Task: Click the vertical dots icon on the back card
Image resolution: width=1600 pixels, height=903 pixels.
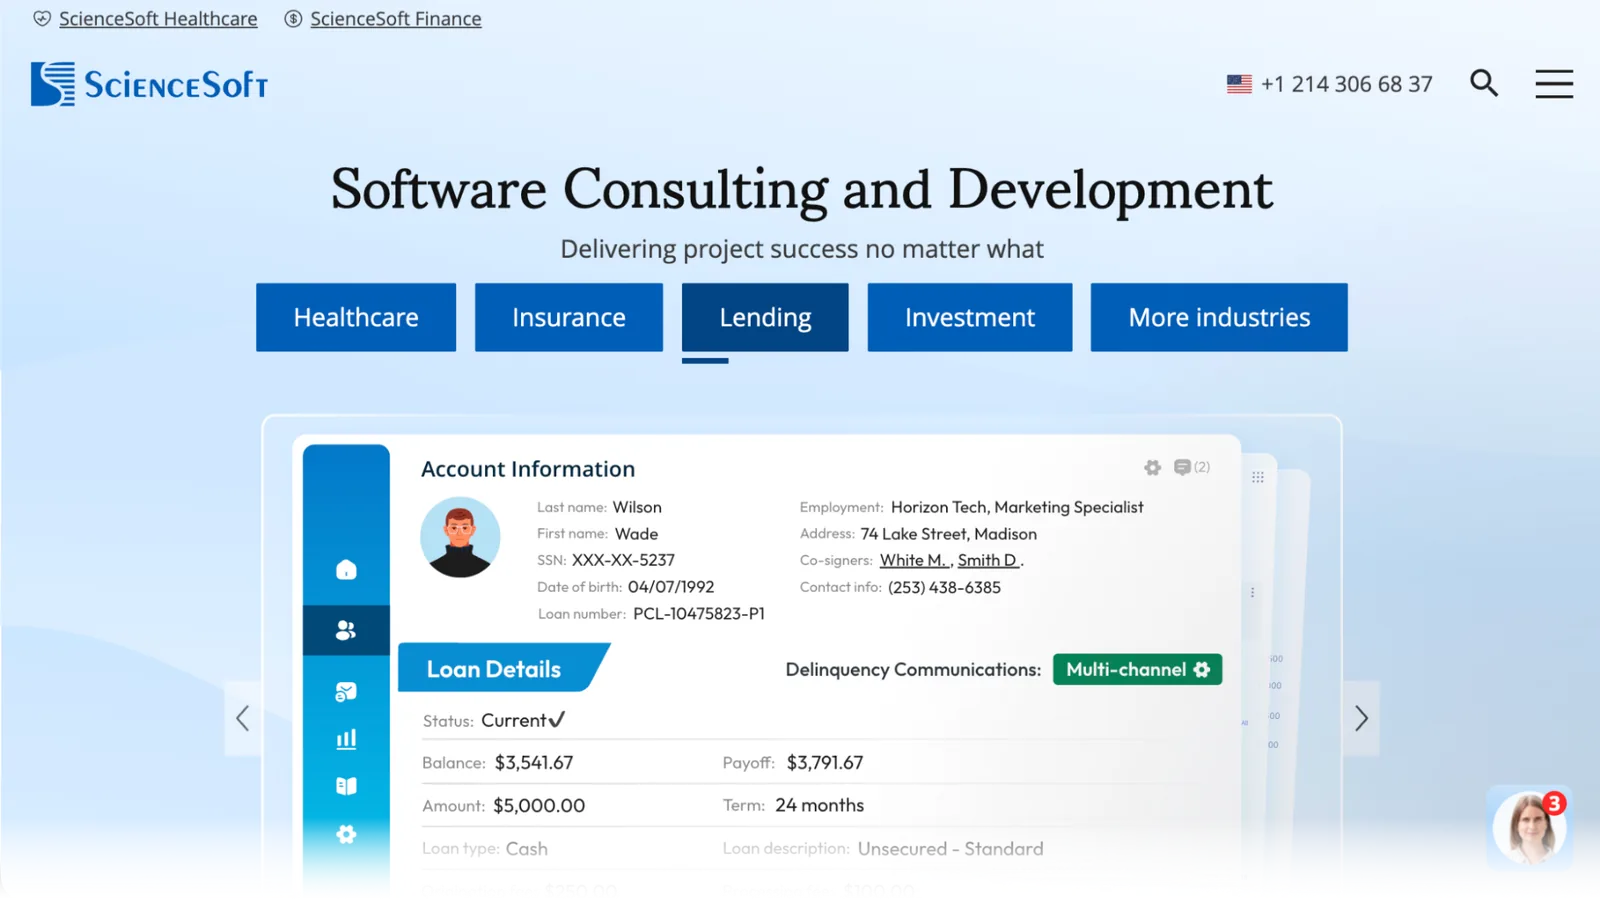Action: click(x=1252, y=592)
